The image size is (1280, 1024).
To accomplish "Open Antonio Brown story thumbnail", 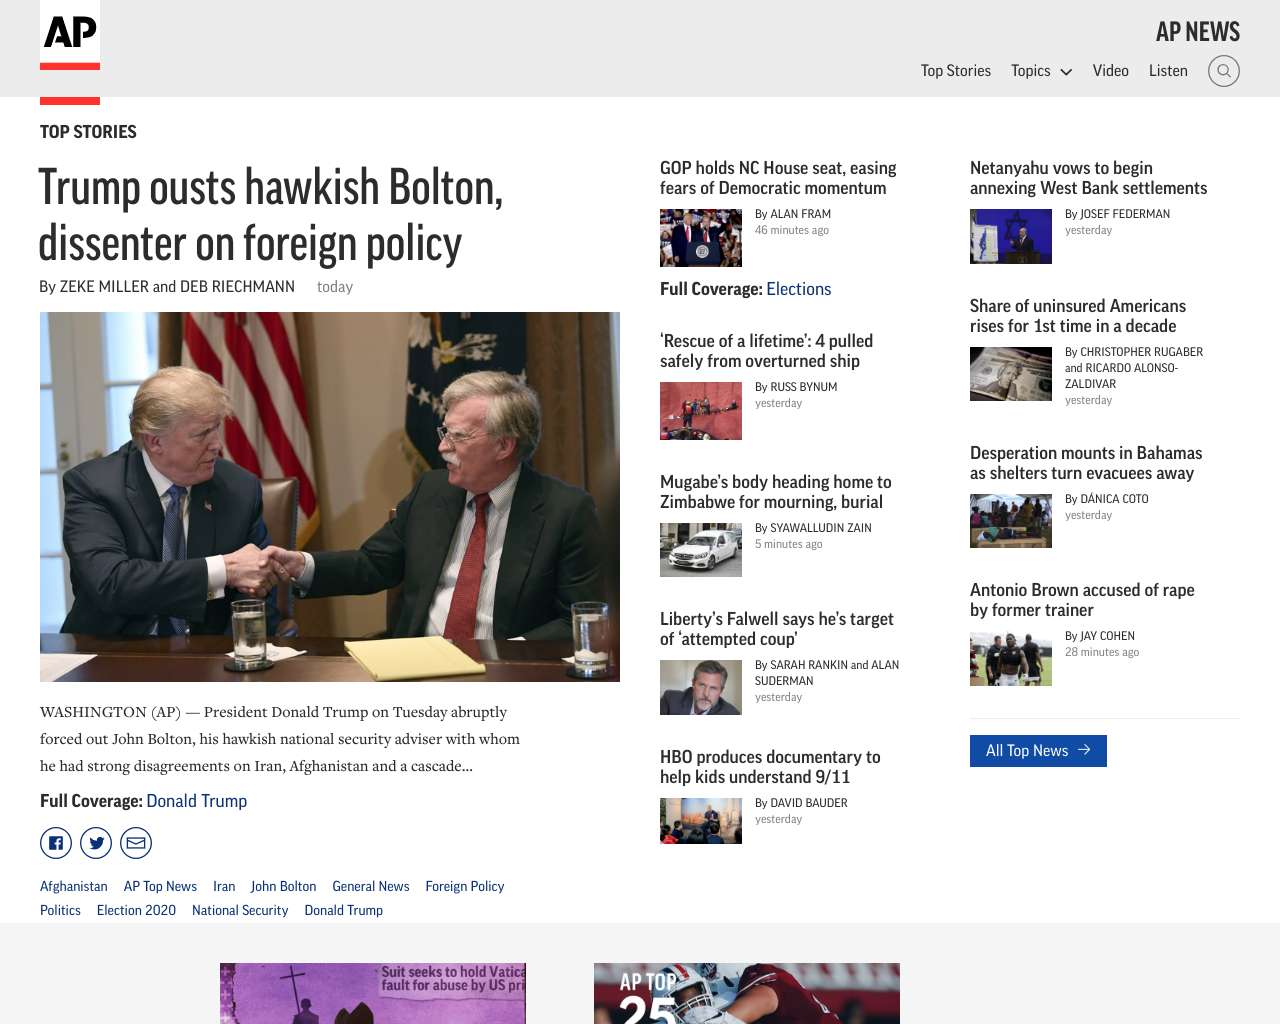I will pos(1011,658).
